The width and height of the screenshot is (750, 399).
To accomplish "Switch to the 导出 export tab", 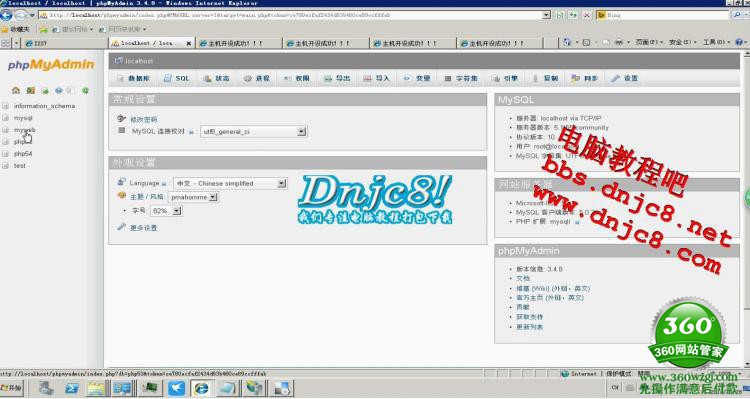I will [337, 78].
